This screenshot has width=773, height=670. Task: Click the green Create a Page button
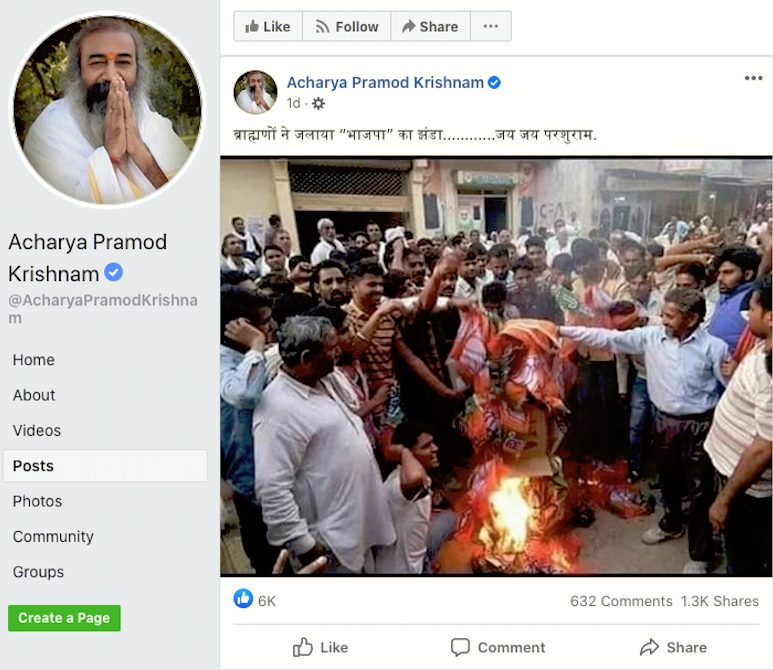tap(64, 618)
